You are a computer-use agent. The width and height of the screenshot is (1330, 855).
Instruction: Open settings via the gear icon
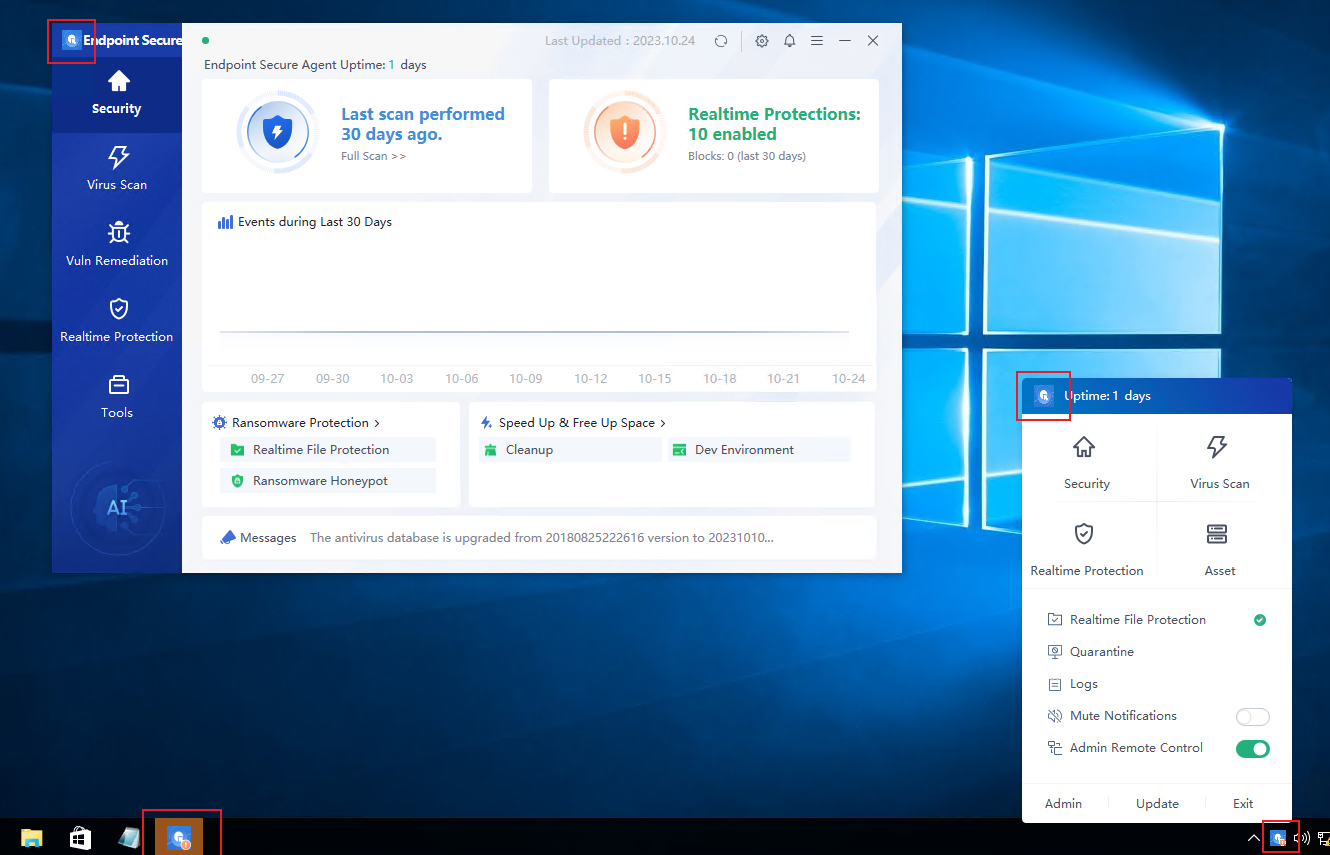(762, 41)
